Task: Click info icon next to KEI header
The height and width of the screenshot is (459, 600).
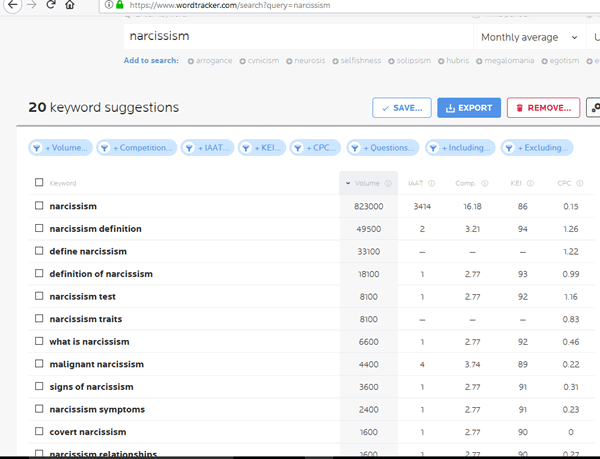Action: [530, 183]
